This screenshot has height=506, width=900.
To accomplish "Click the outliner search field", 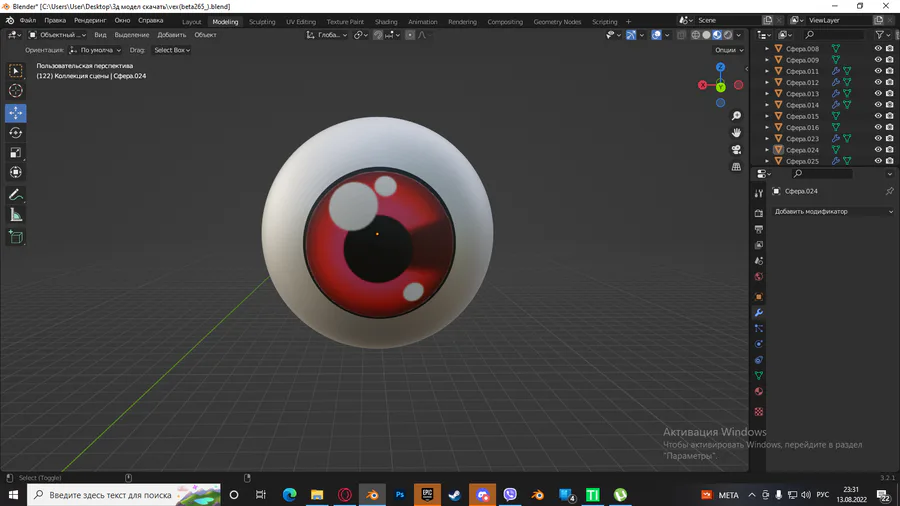I will coord(834,35).
